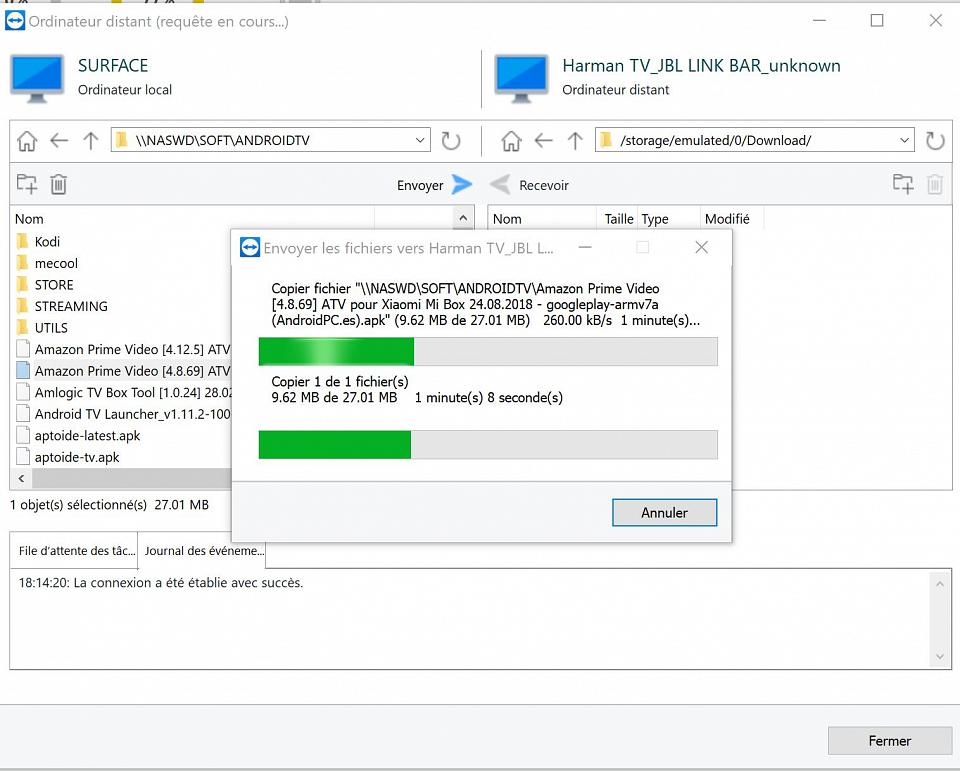Screen dimensions: 960x771
Task: Click TeamViewer logo in main title bar
Action: (x=15, y=21)
